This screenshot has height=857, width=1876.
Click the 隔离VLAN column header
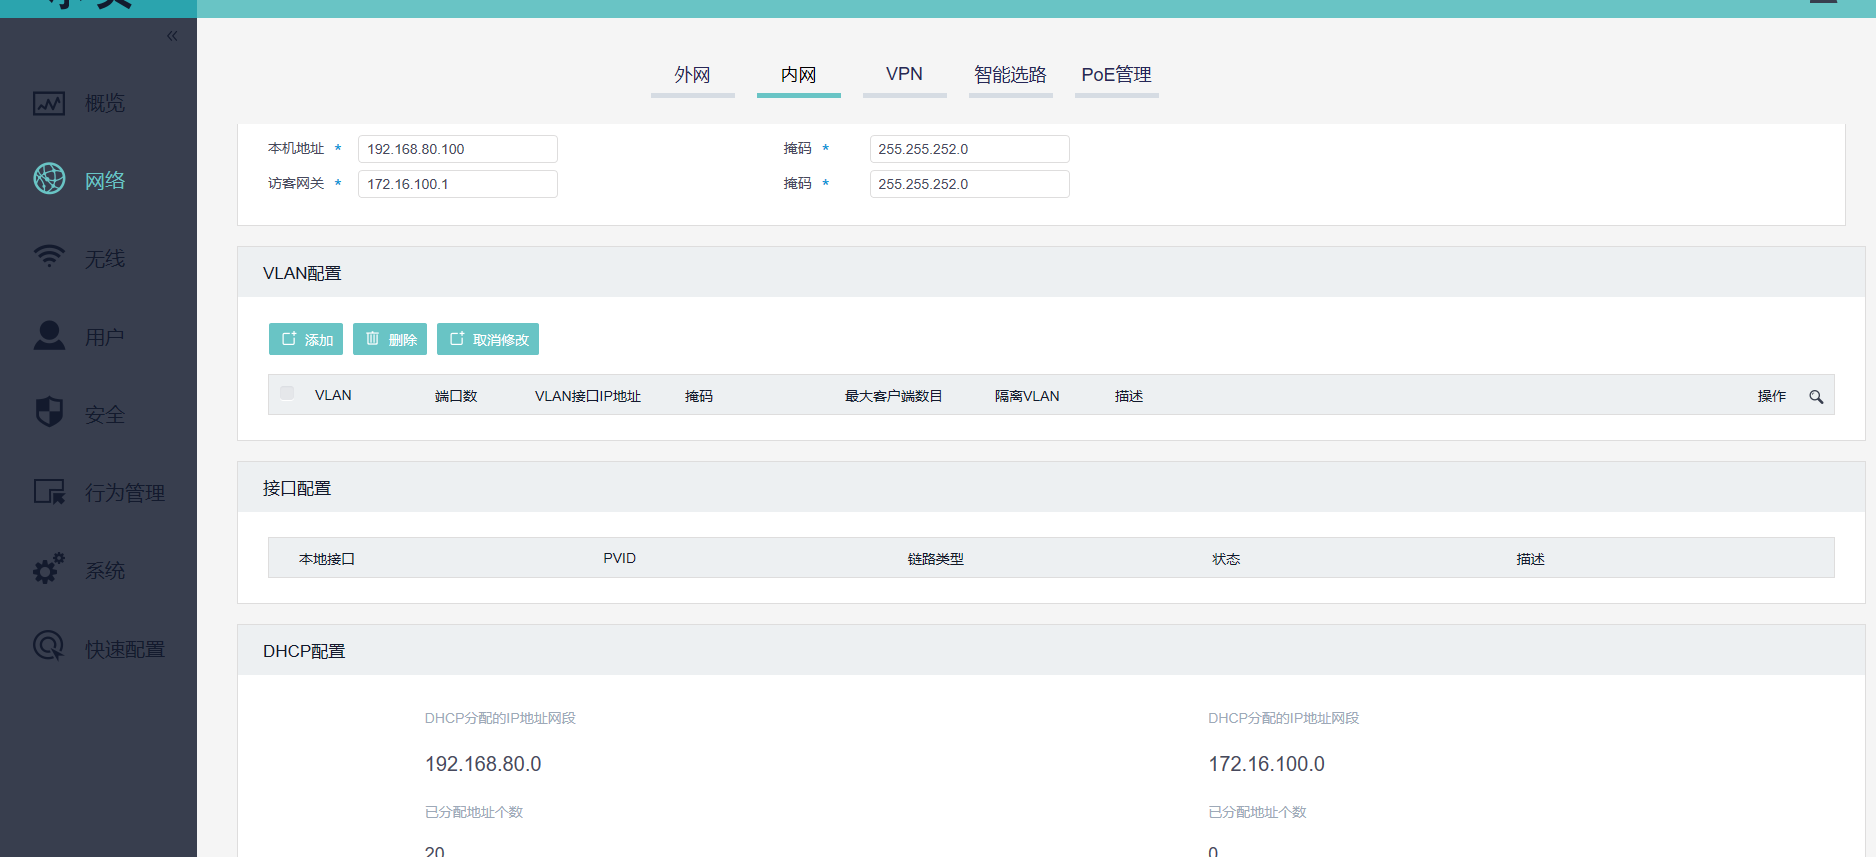point(1027,396)
